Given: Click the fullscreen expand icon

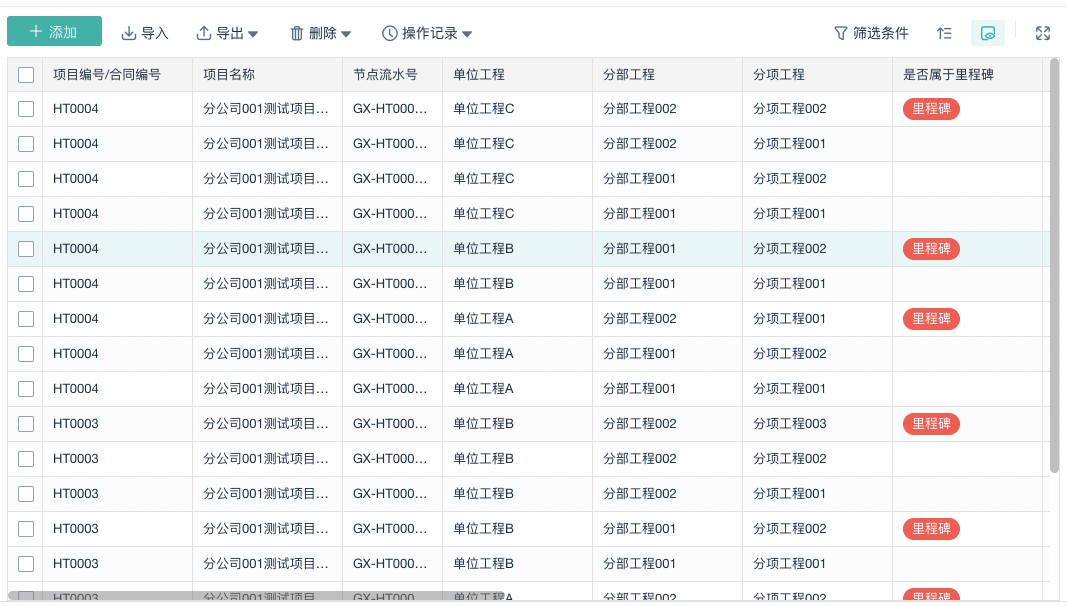Looking at the screenshot, I should (x=1043, y=33).
